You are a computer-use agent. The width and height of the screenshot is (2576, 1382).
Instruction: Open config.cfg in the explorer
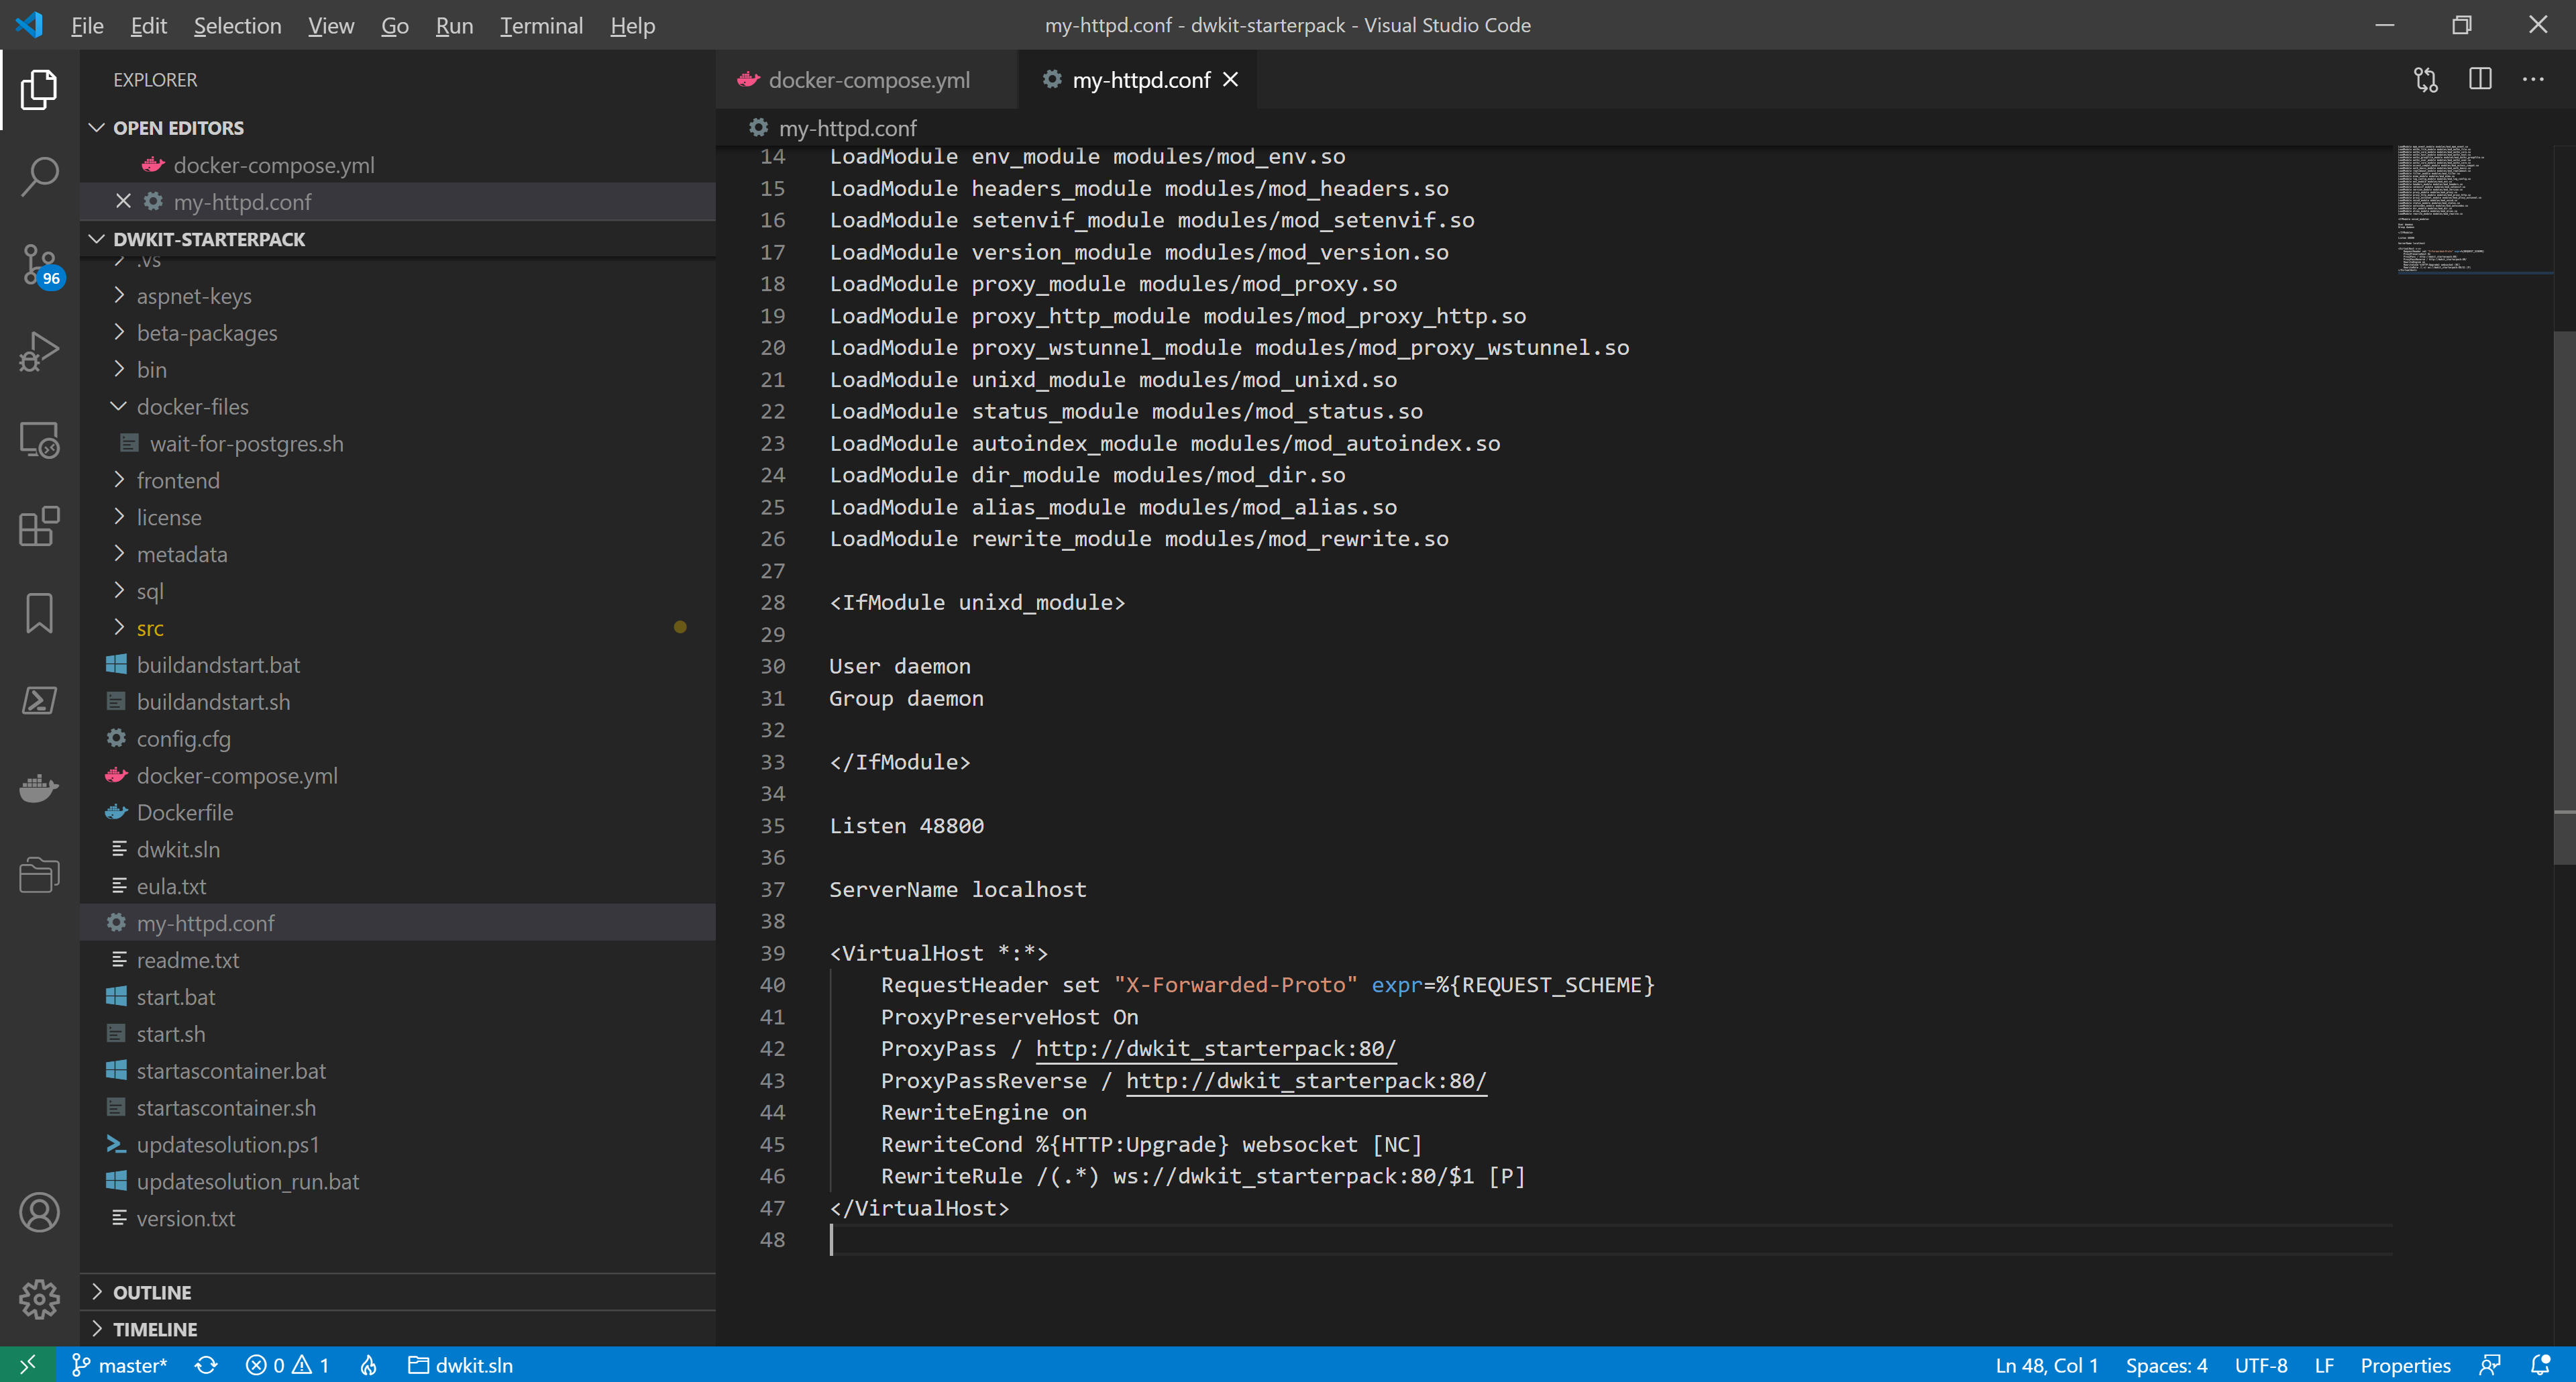pos(184,739)
